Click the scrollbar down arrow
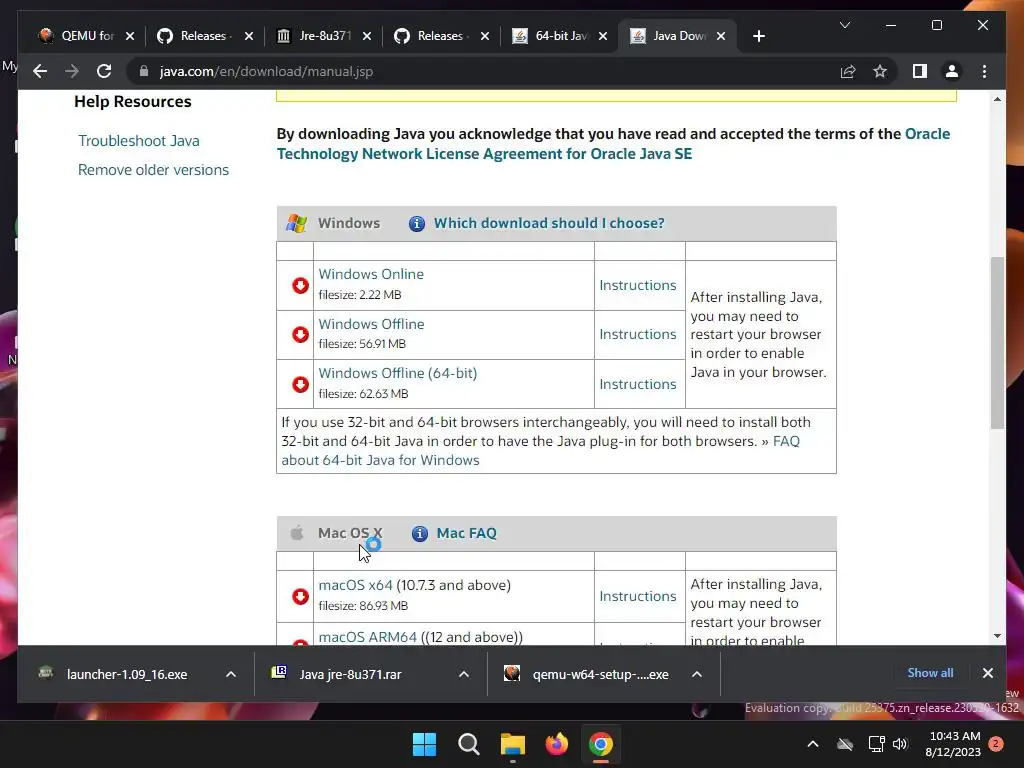1024x768 pixels. tap(997, 636)
